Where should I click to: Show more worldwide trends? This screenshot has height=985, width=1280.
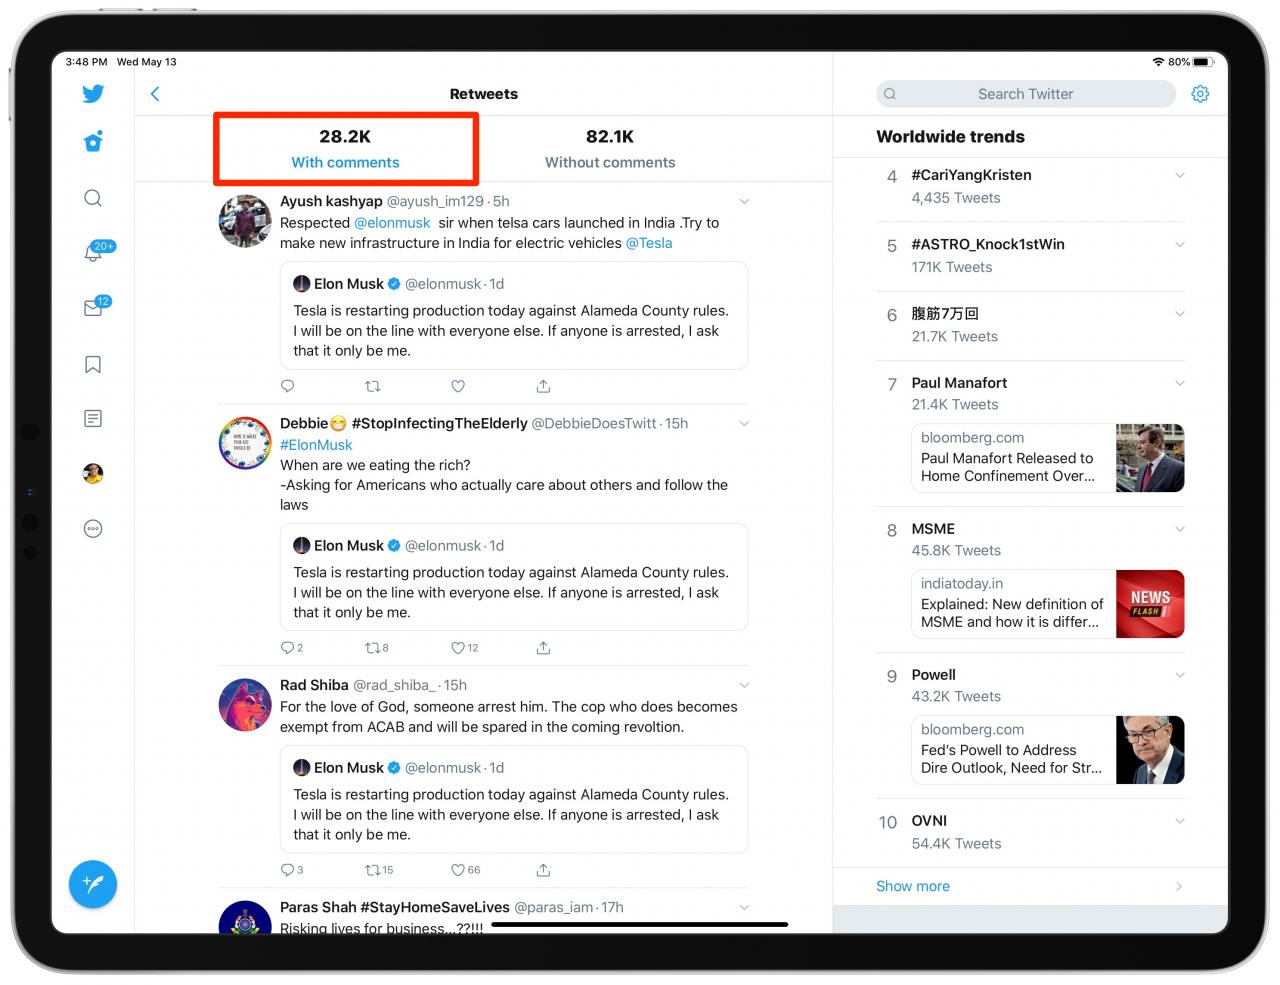coord(1030,886)
